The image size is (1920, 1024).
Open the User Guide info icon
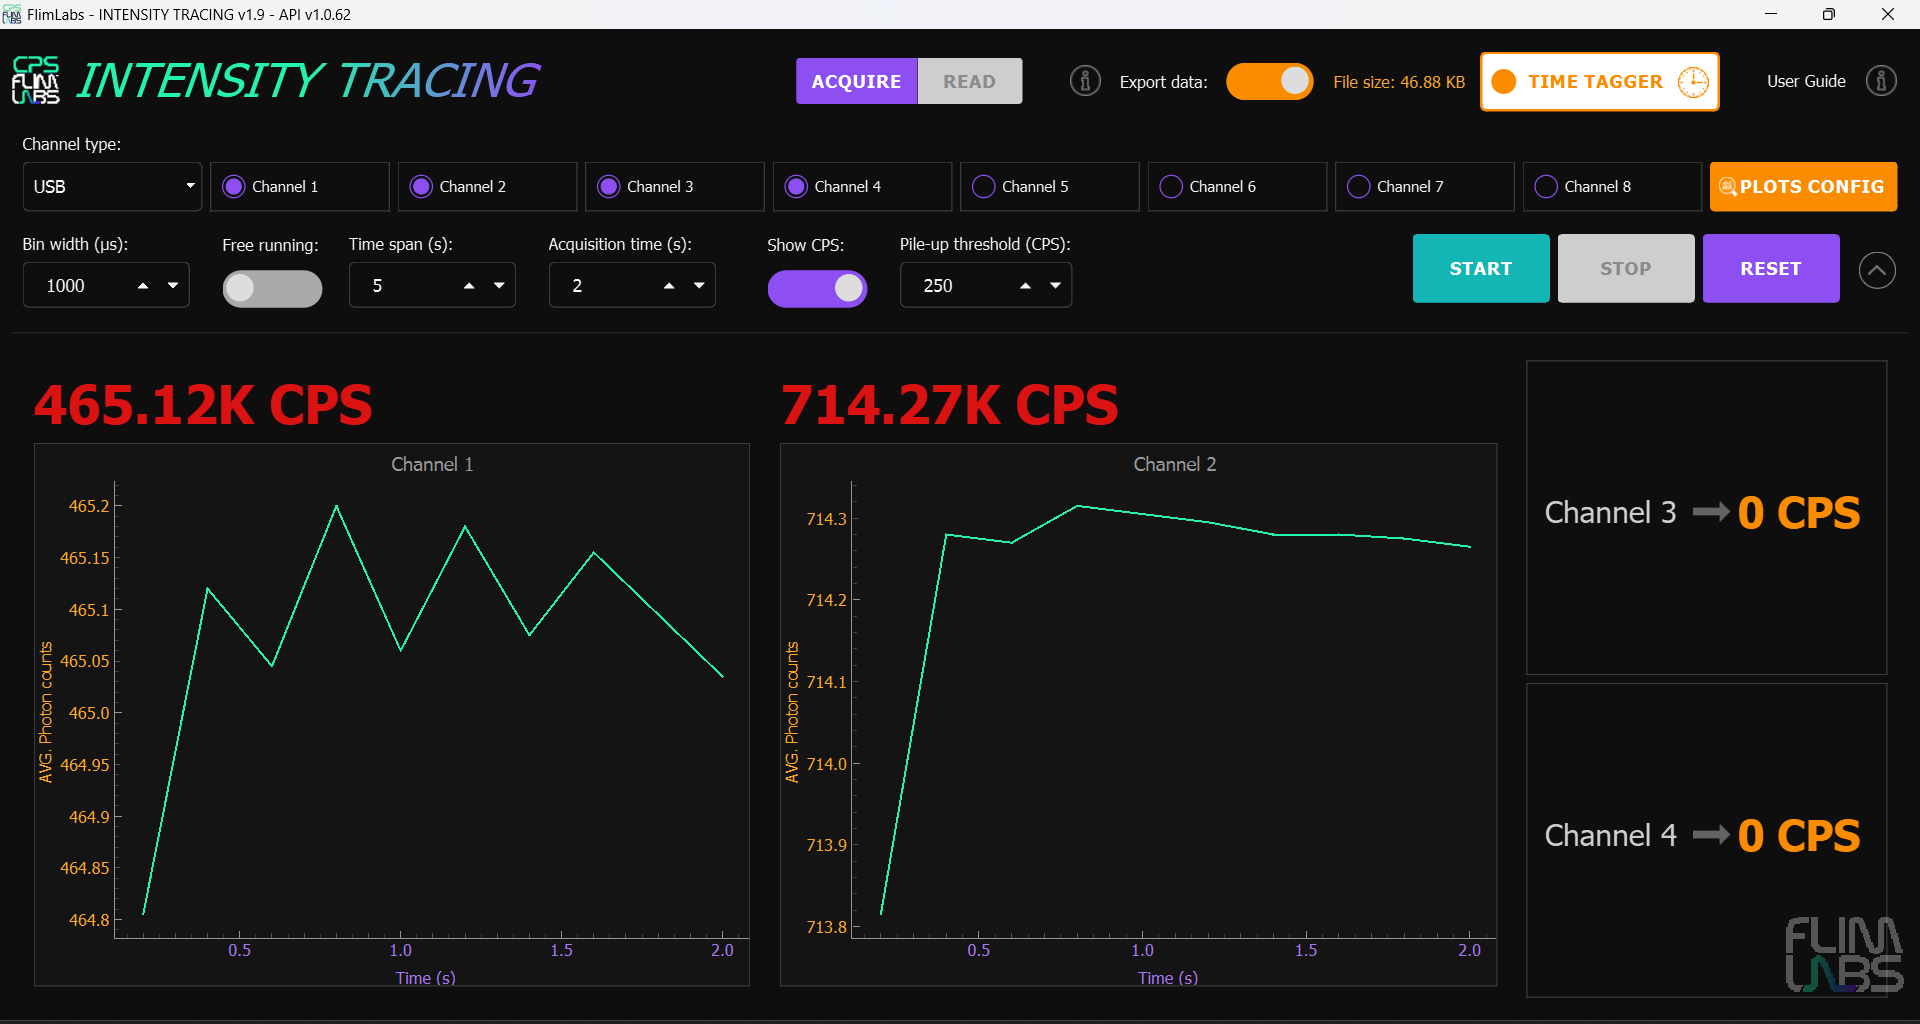coord(1881,81)
